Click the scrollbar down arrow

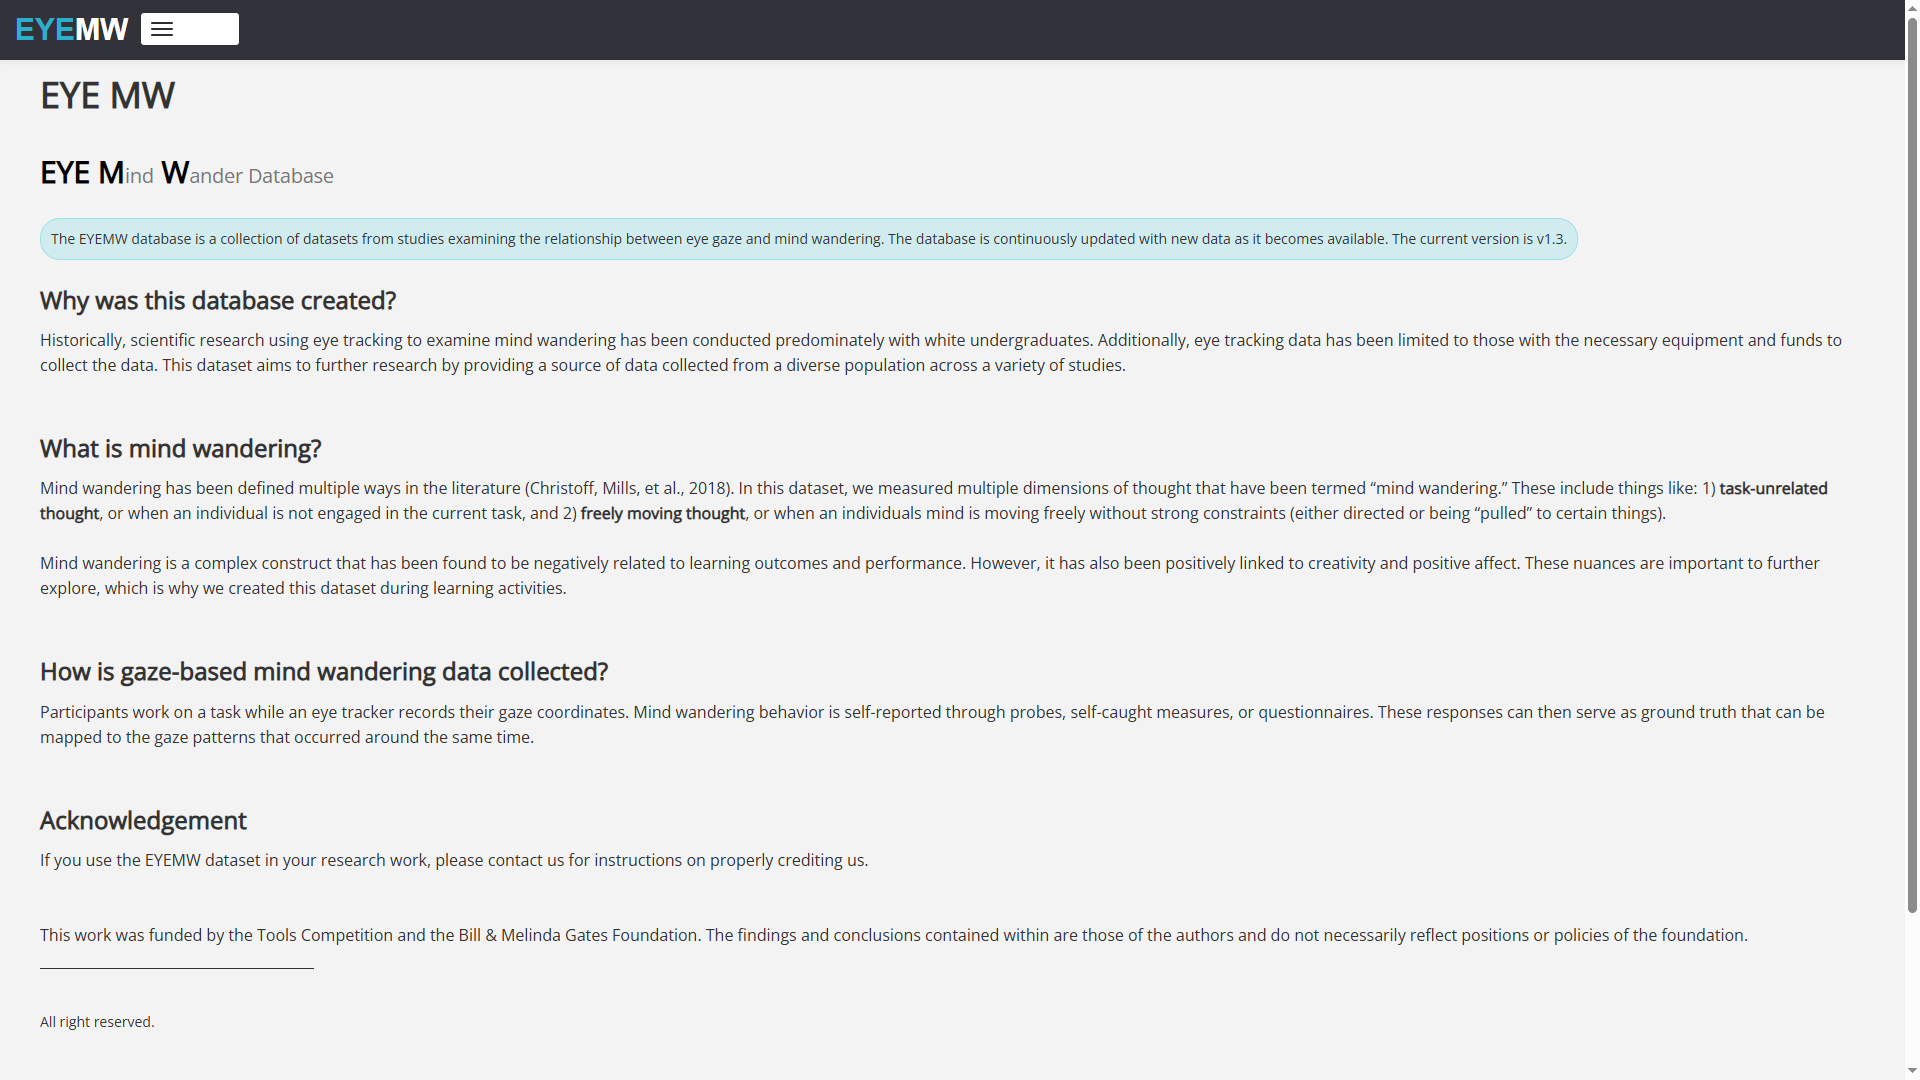point(1912,1072)
